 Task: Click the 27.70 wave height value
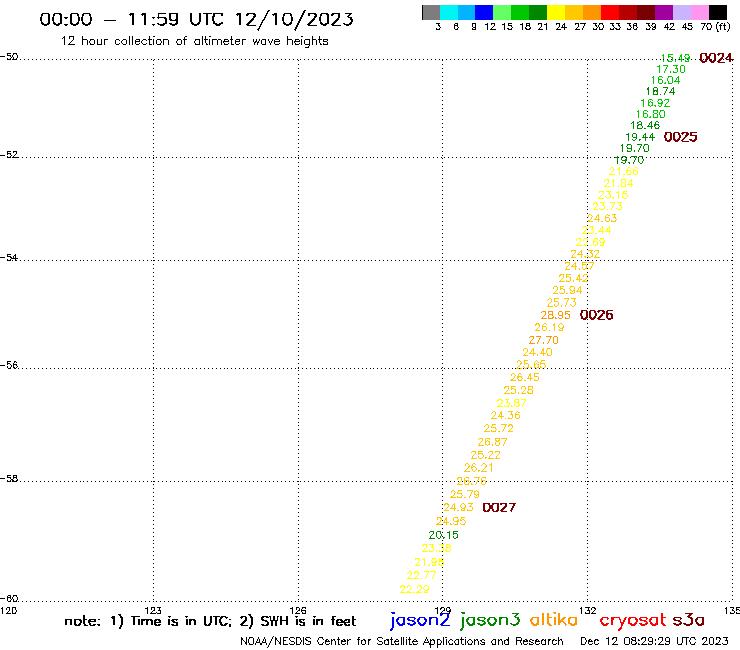click(543, 340)
